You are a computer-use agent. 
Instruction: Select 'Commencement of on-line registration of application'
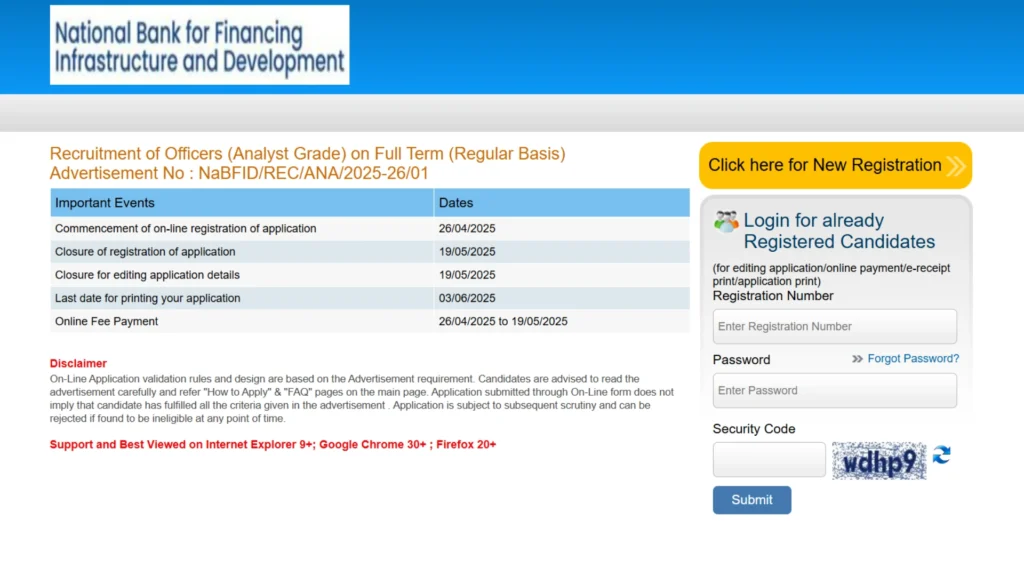(x=185, y=229)
